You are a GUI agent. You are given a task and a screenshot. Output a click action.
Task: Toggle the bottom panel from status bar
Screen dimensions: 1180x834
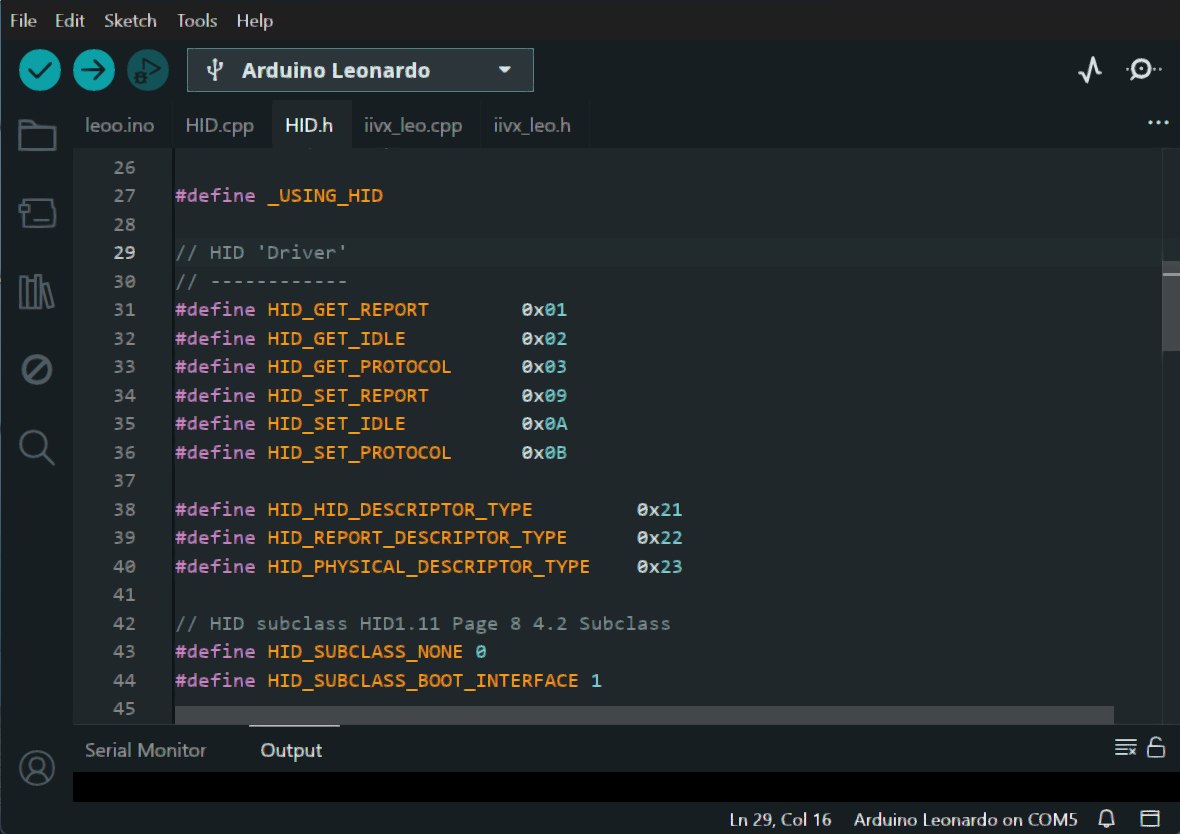click(x=1149, y=819)
